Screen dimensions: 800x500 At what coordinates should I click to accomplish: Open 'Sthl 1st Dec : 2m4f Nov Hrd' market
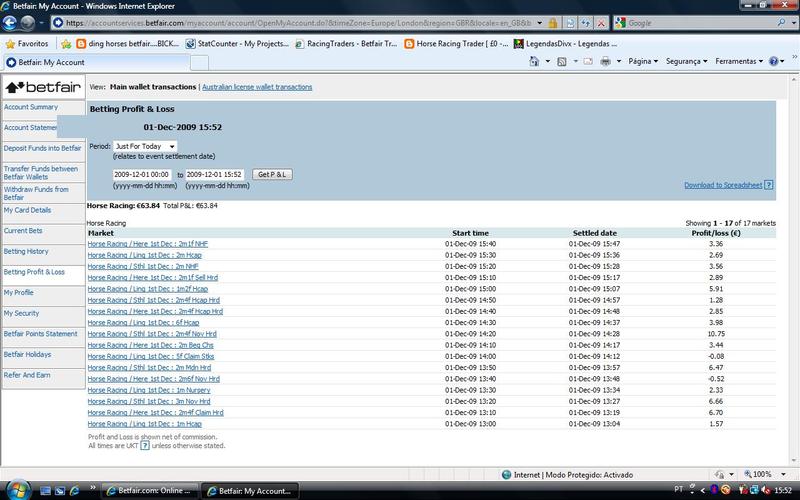152,334
